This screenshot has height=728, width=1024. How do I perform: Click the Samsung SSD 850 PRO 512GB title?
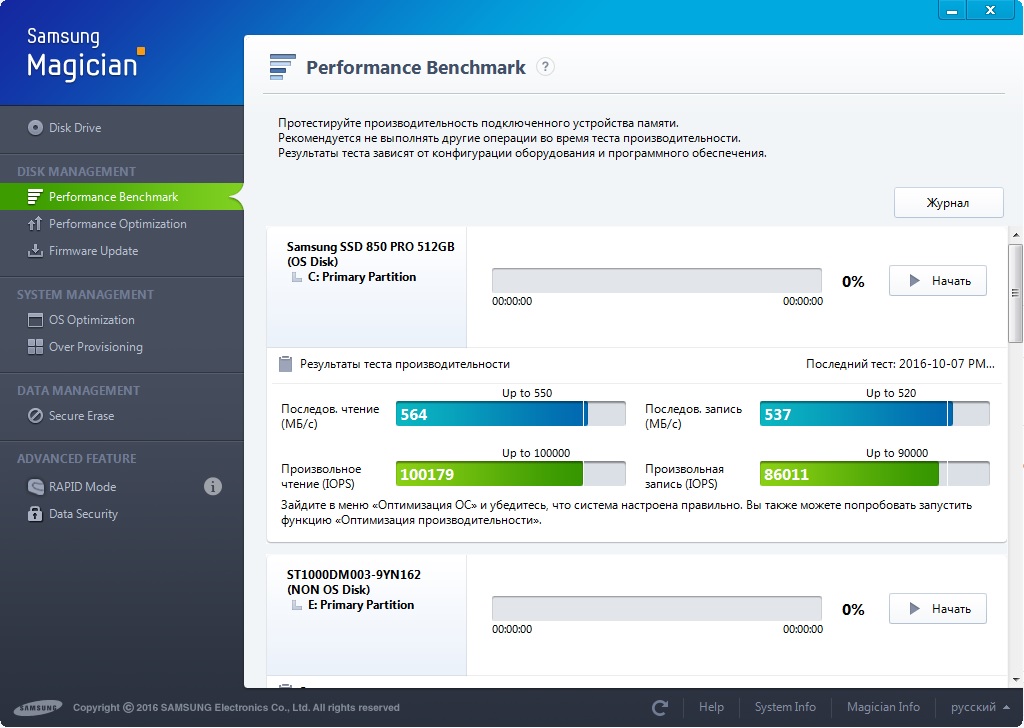pos(370,247)
